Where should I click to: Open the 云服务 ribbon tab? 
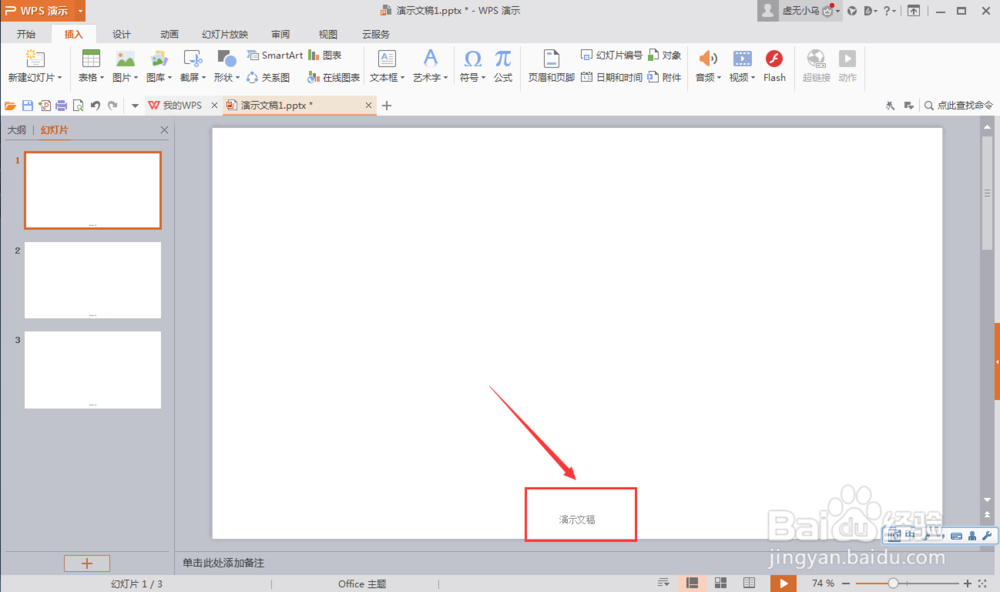(376, 34)
